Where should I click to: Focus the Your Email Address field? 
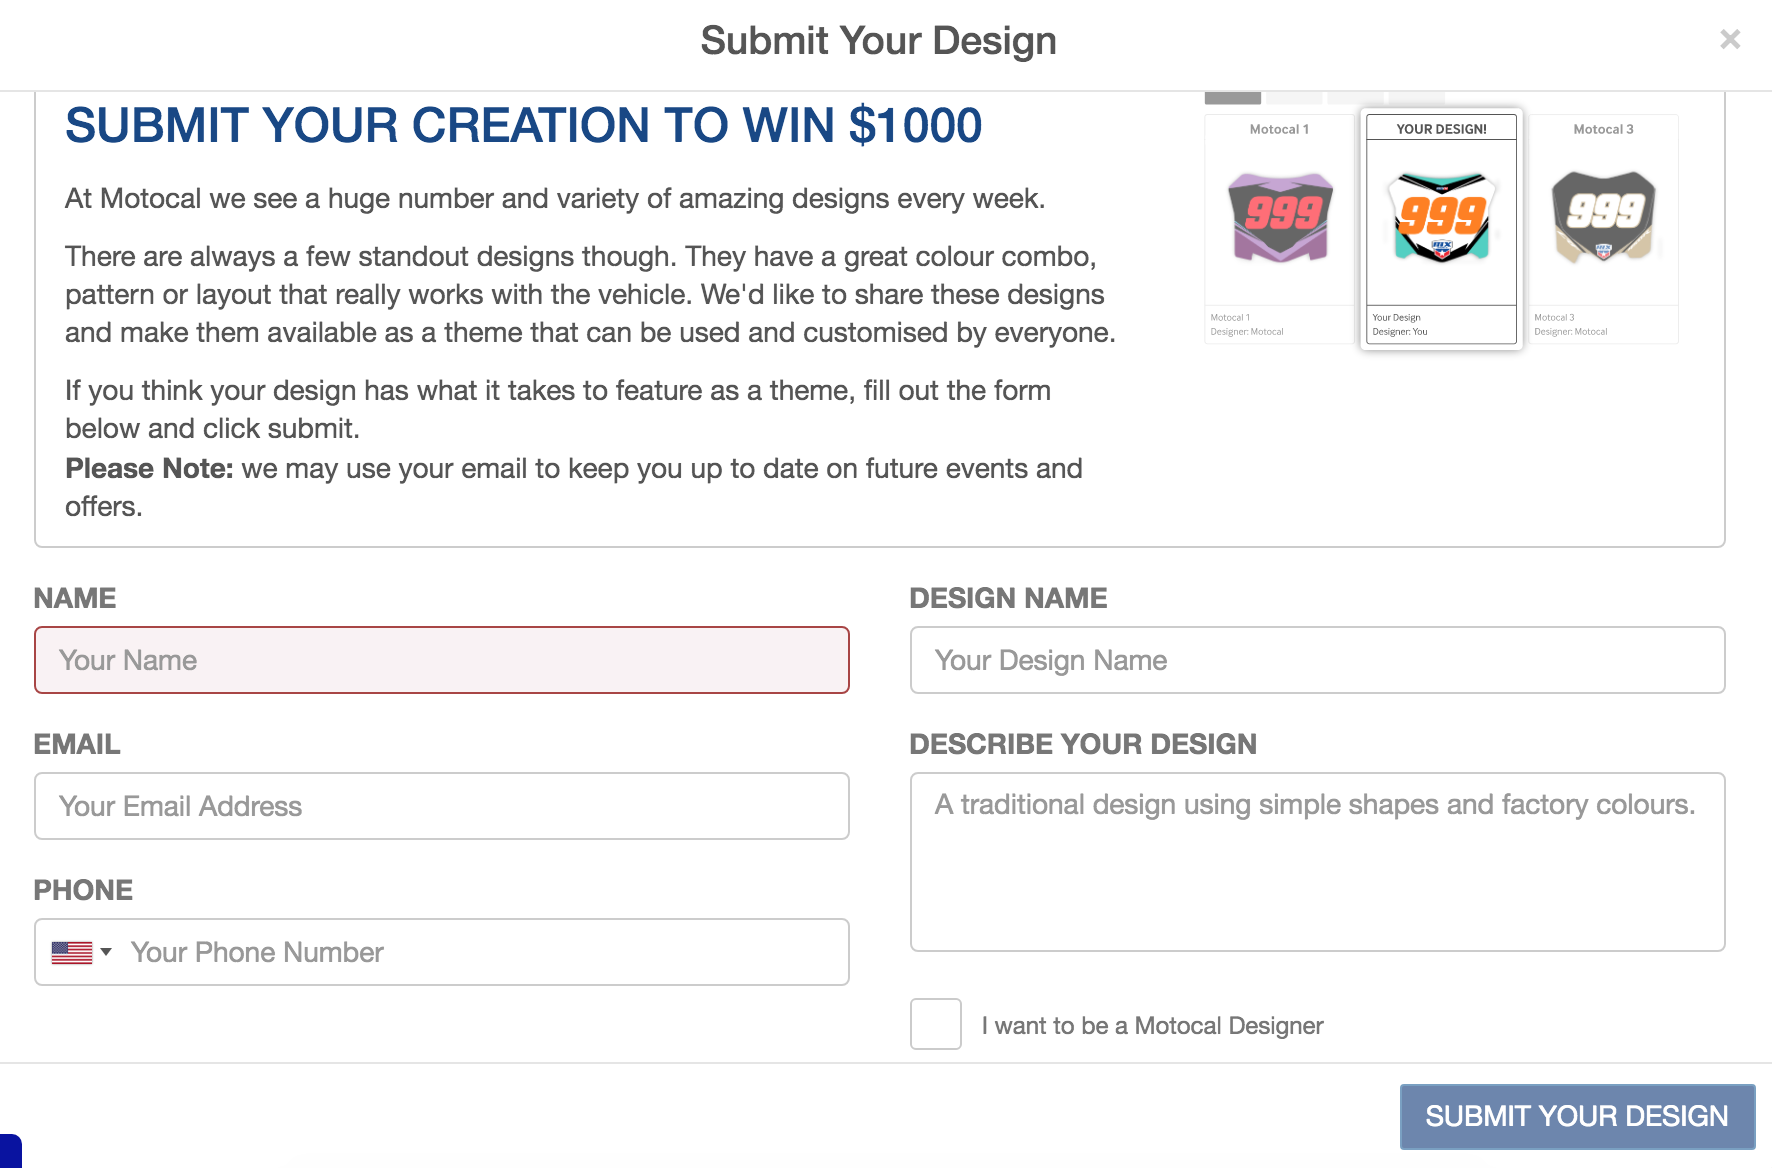click(442, 806)
